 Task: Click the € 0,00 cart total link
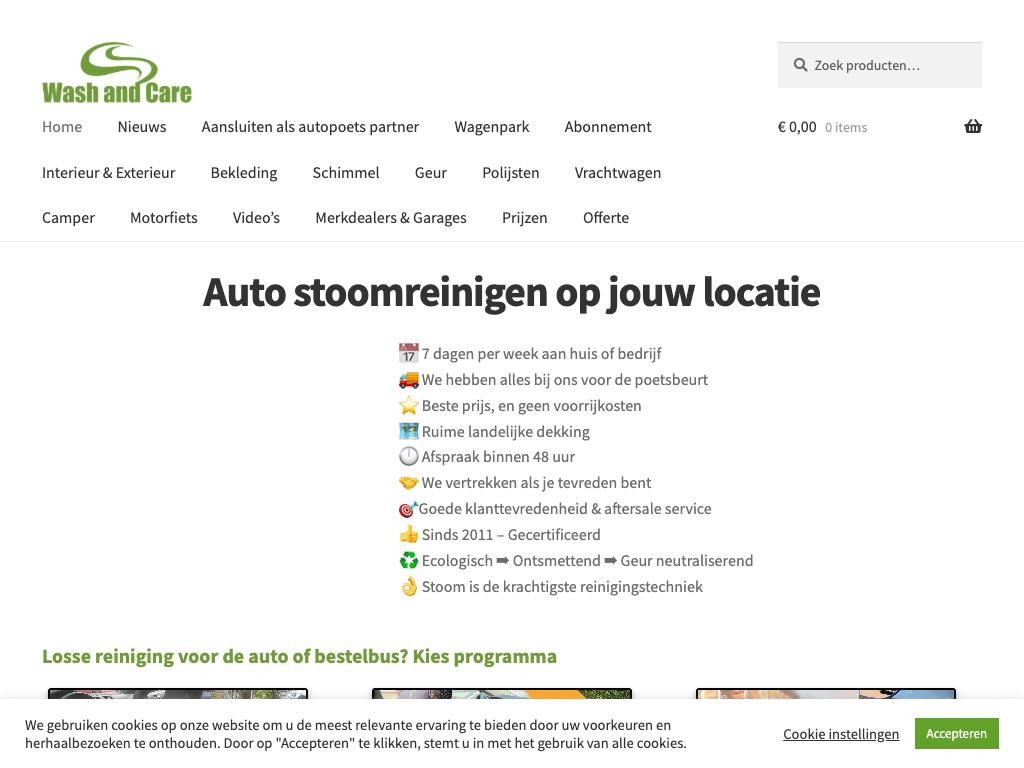point(797,127)
